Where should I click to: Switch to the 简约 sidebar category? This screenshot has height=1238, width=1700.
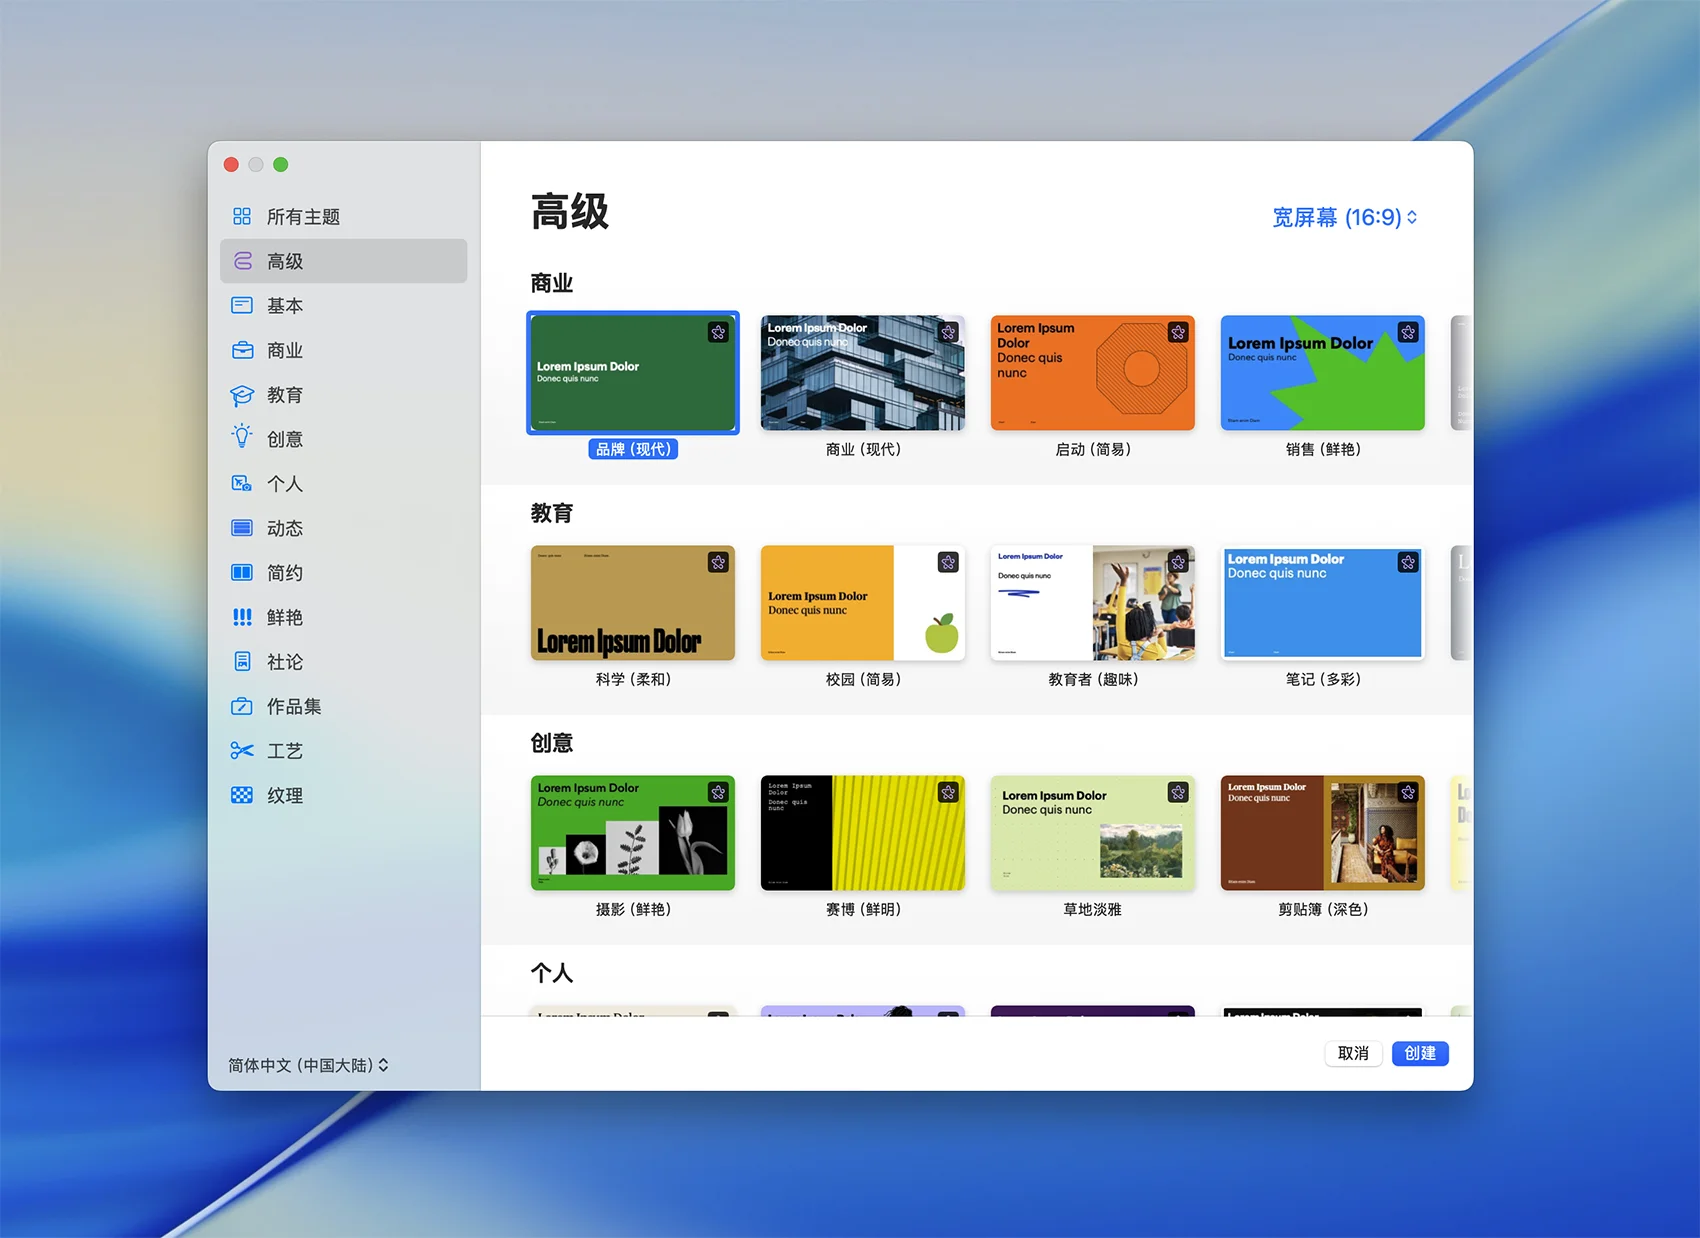click(285, 573)
